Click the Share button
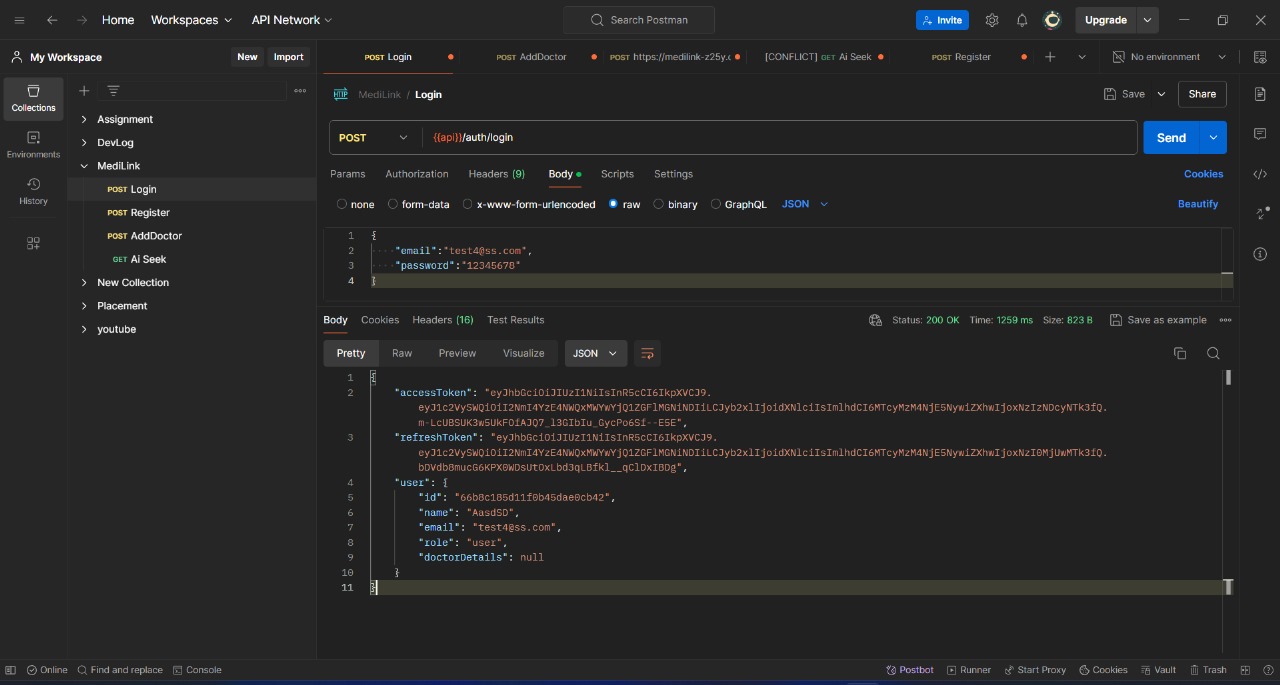1280x685 pixels. 1202,94
